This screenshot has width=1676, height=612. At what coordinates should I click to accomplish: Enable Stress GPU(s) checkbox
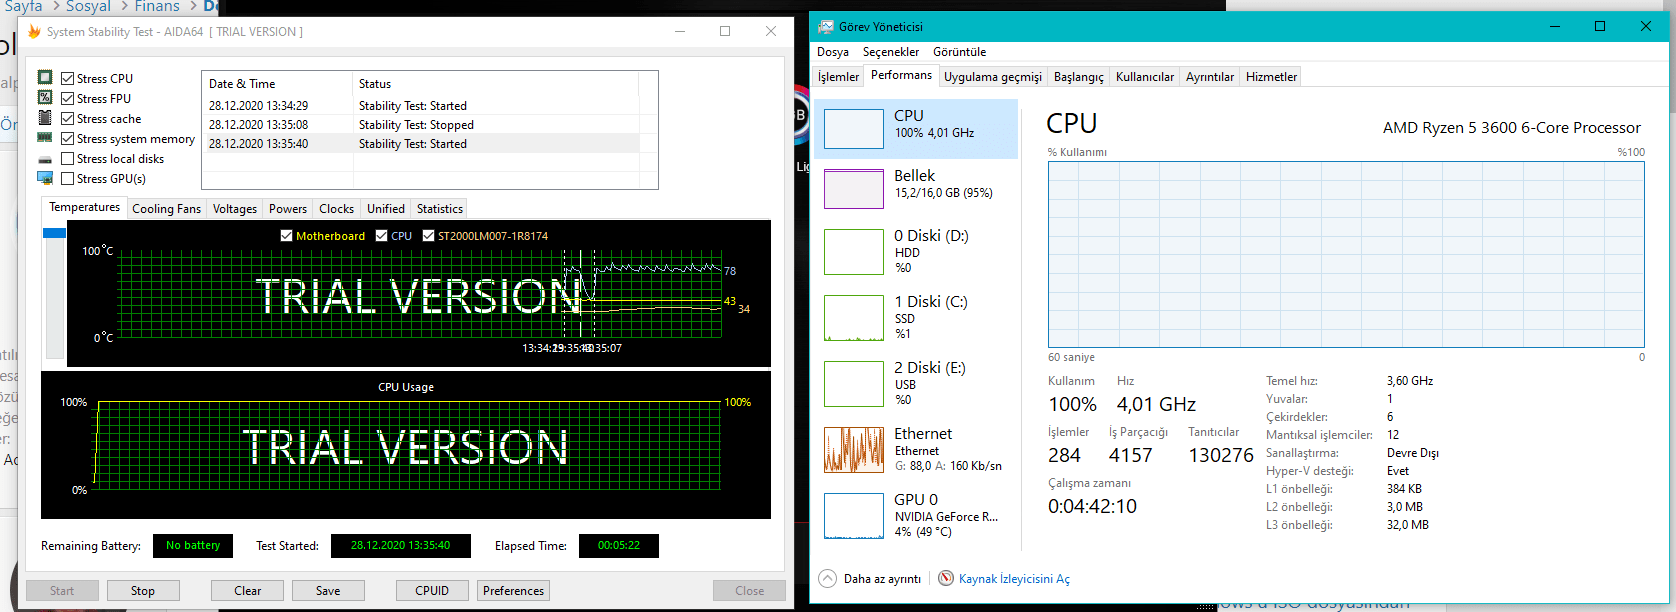coord(68,178)
